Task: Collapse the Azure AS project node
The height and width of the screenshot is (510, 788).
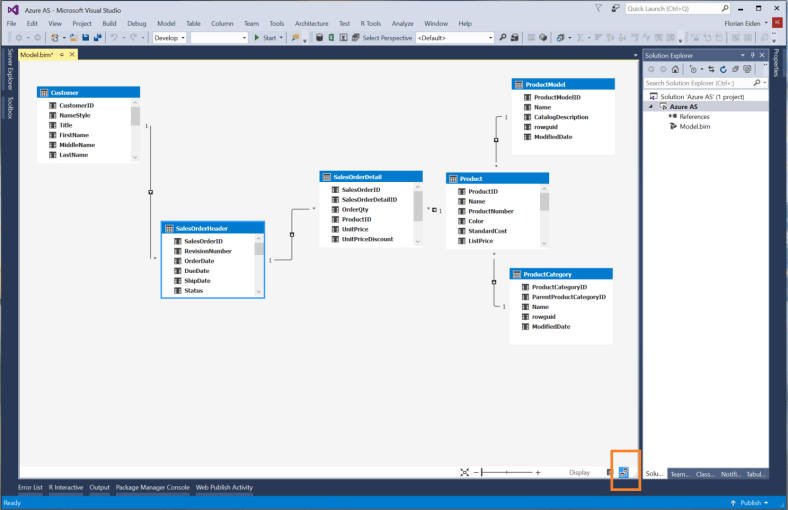Action: [651, 106]
